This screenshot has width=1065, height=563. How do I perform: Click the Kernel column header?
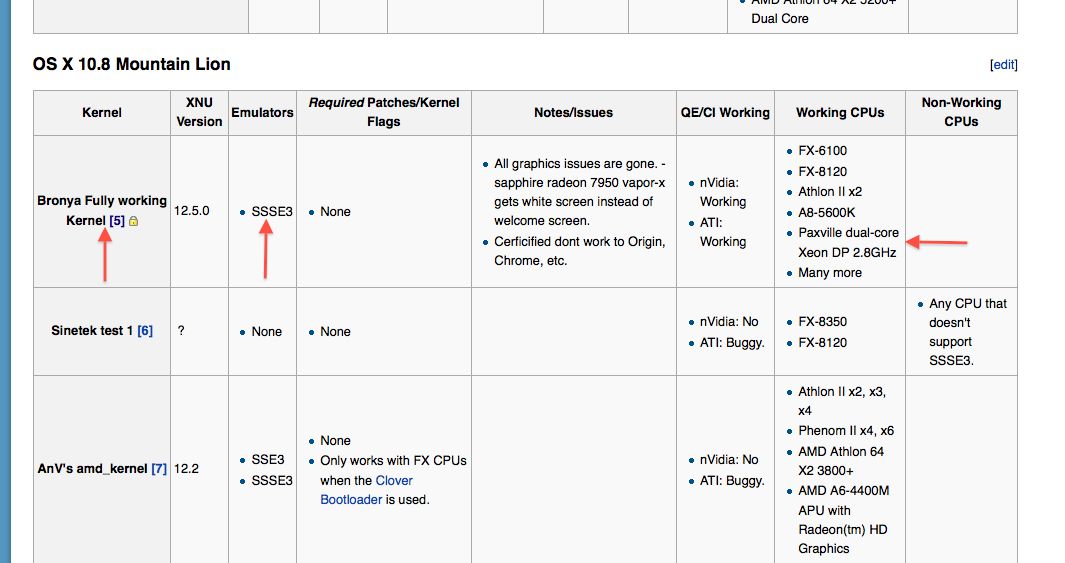(102, 113)
